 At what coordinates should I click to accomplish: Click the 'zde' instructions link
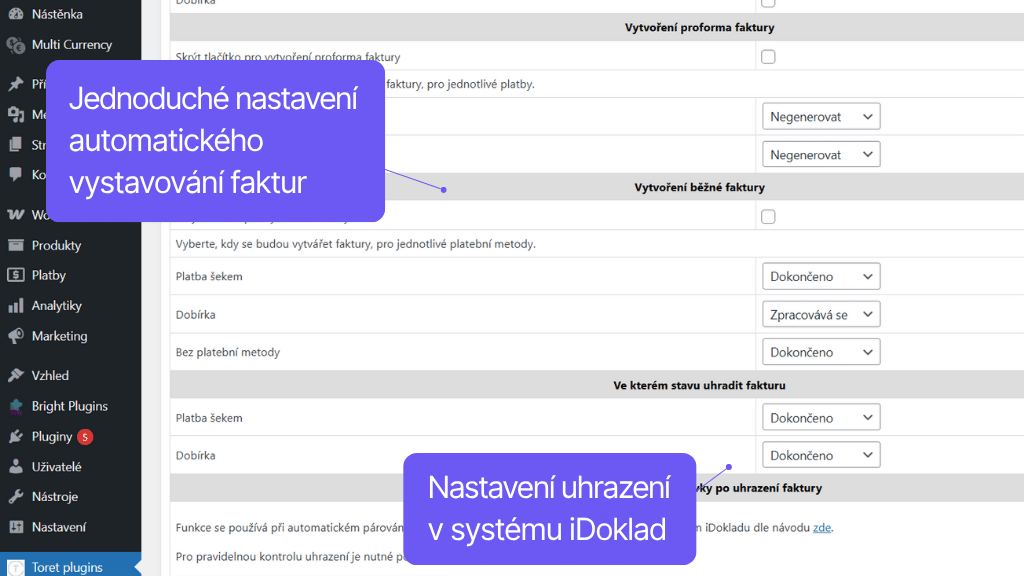(821, 527)
